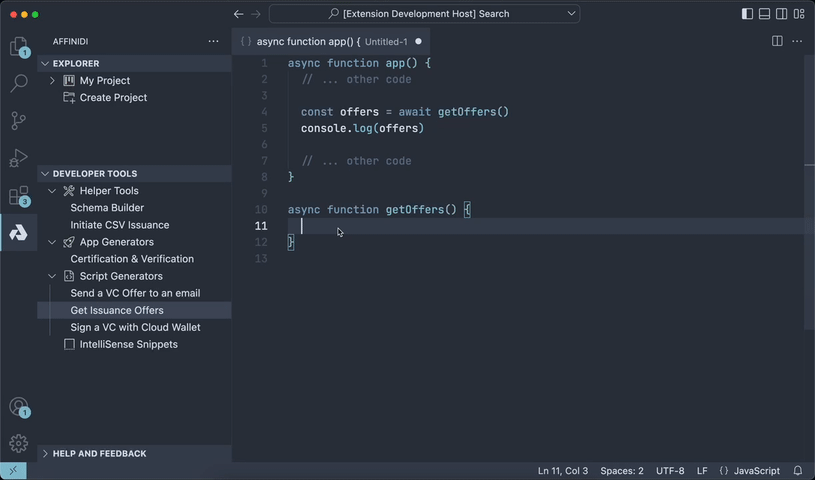
Task: Select the Untitled-1 editor tab
Action: [x=331, y=42]
